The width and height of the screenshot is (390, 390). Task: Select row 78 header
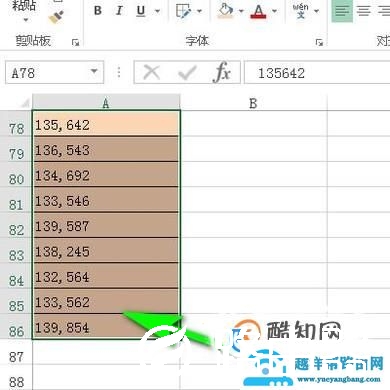(16, 124)
